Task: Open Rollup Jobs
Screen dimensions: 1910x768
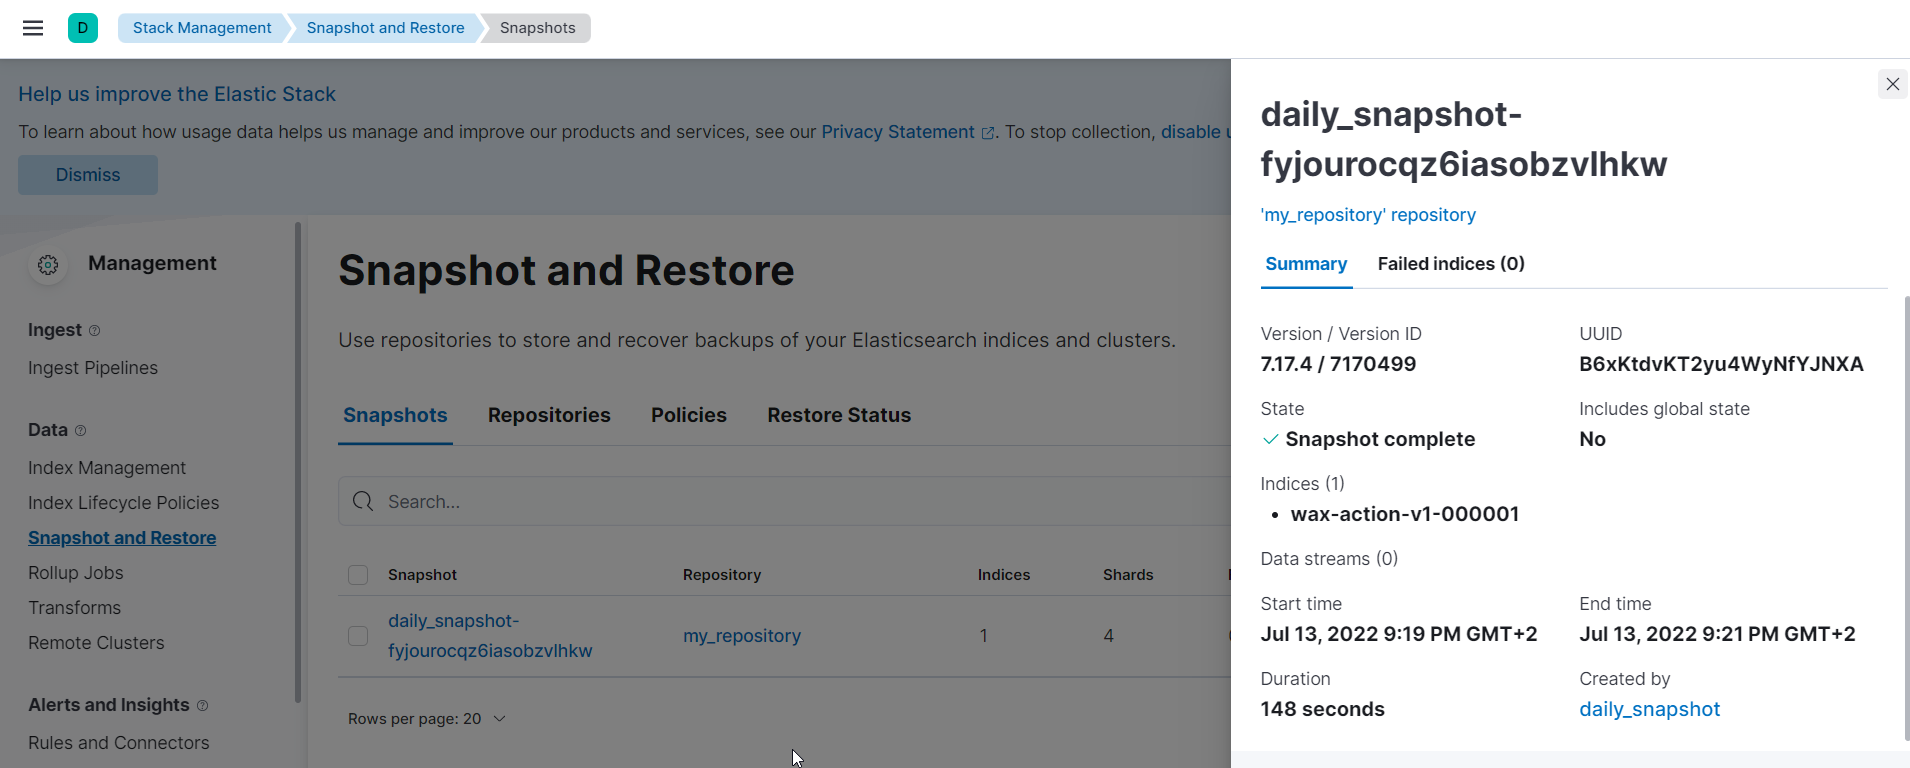Action: pyautogui.click(x=76, y=573)
